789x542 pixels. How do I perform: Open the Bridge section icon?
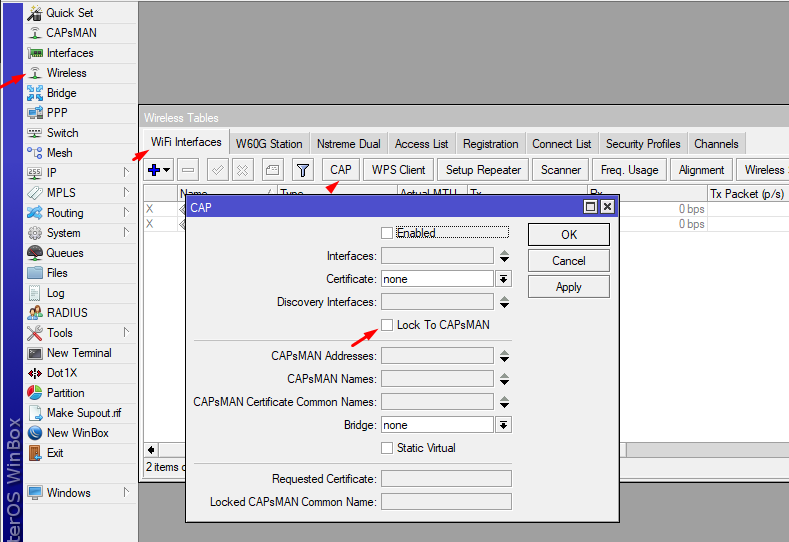tap(35, 93)
